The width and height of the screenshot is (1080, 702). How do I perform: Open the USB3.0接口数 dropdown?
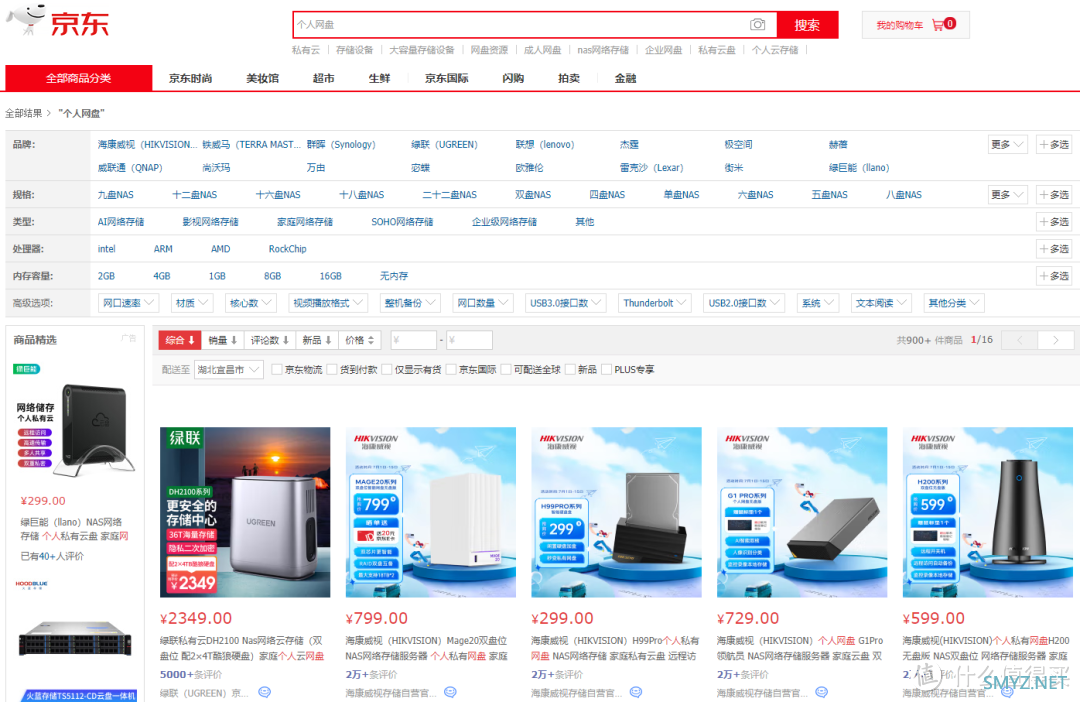[565, 303]
